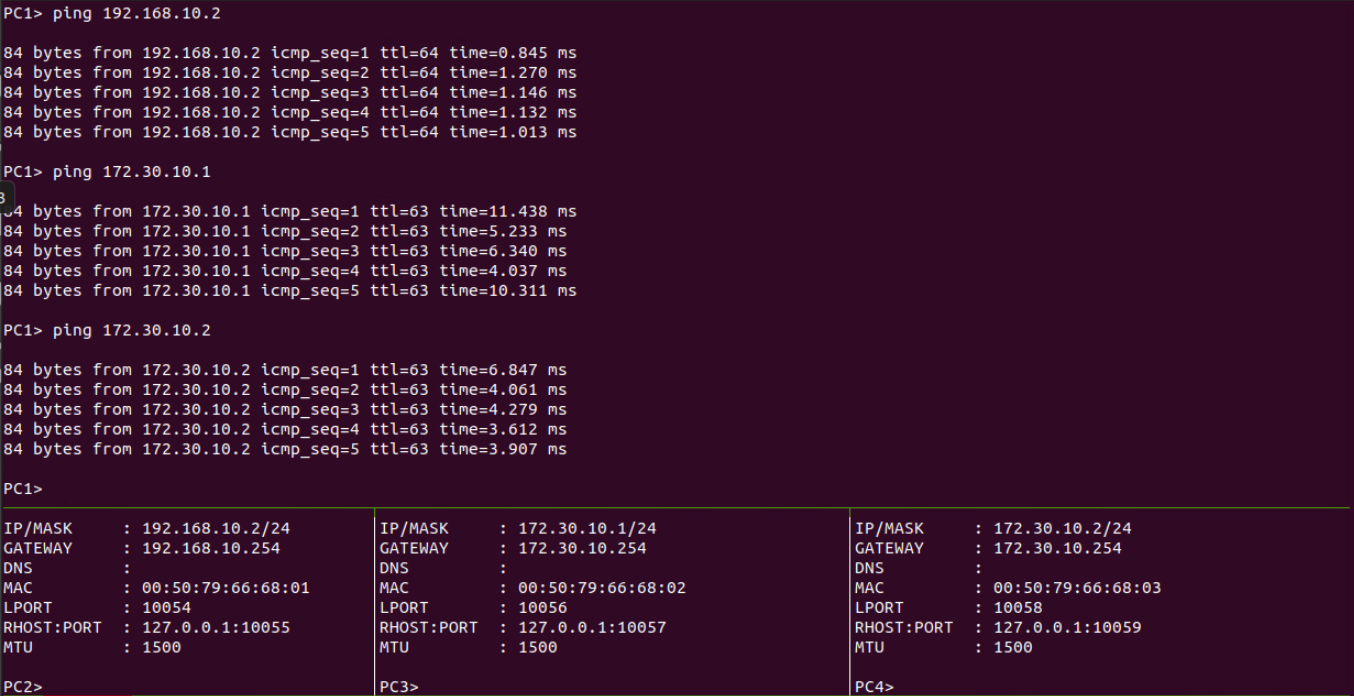This screenshot has height=696, width=1354.
Task: Click the reply line with time=1.146 ms
Action: pyautogui.click(x=290, y=92)
